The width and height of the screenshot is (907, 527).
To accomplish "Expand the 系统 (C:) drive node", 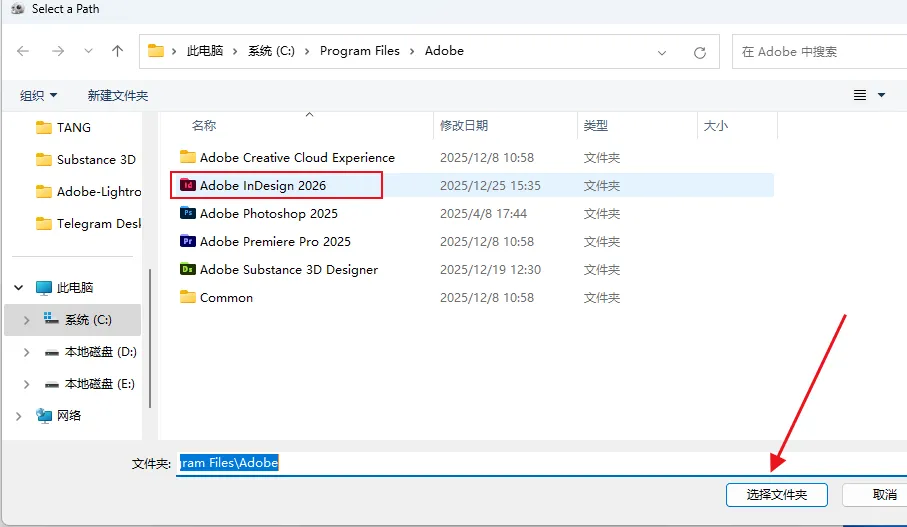I will pyautogui.click(x=26, y=320).
